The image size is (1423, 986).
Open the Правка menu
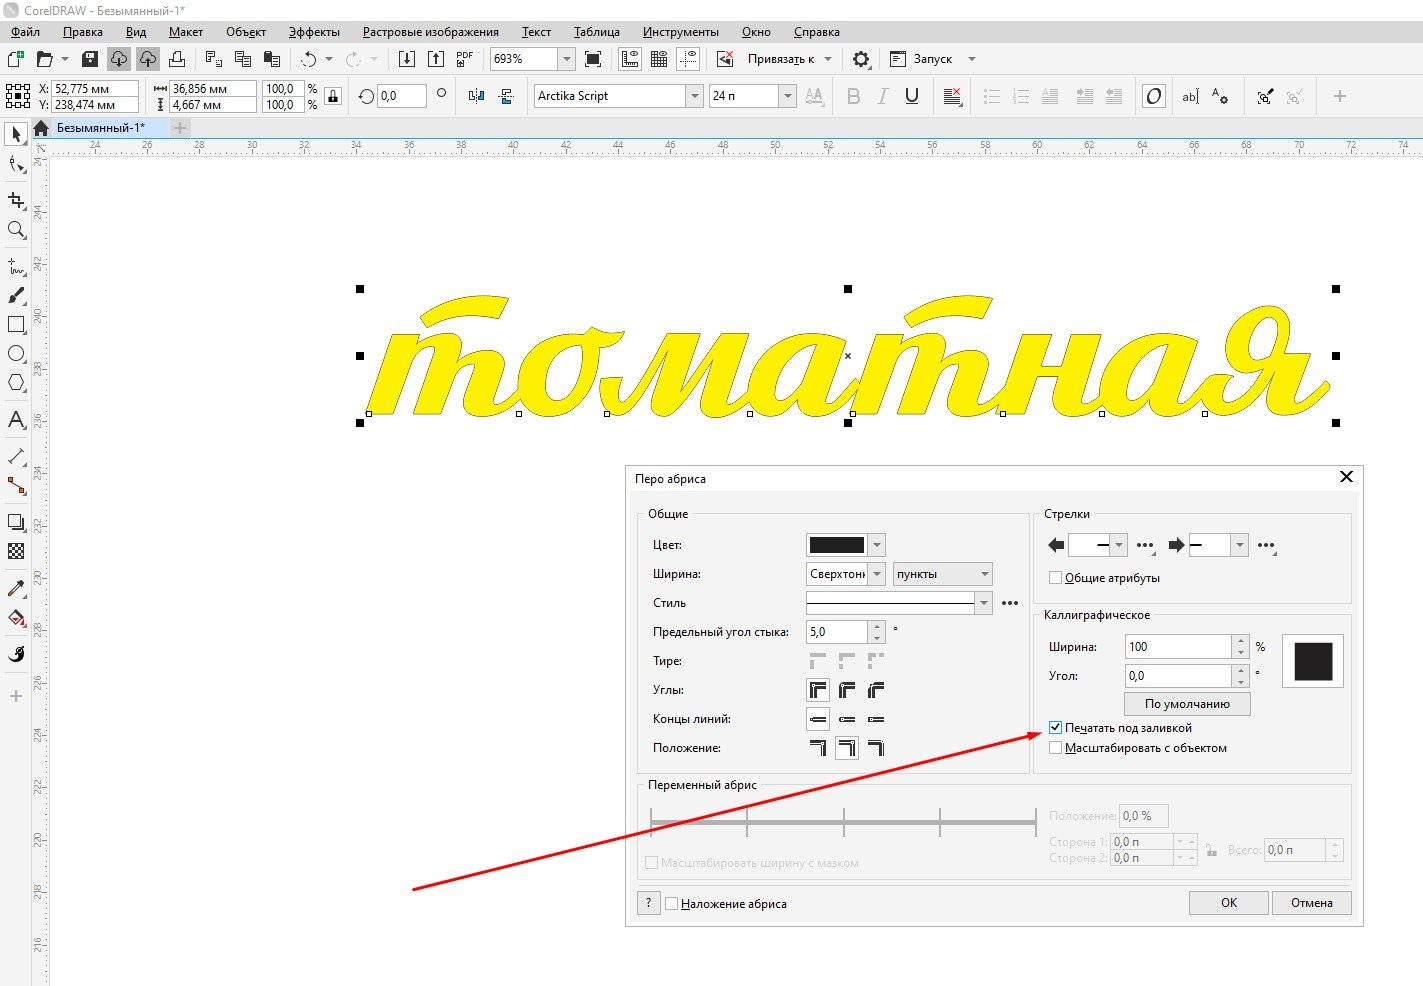(x=82, y=32)
